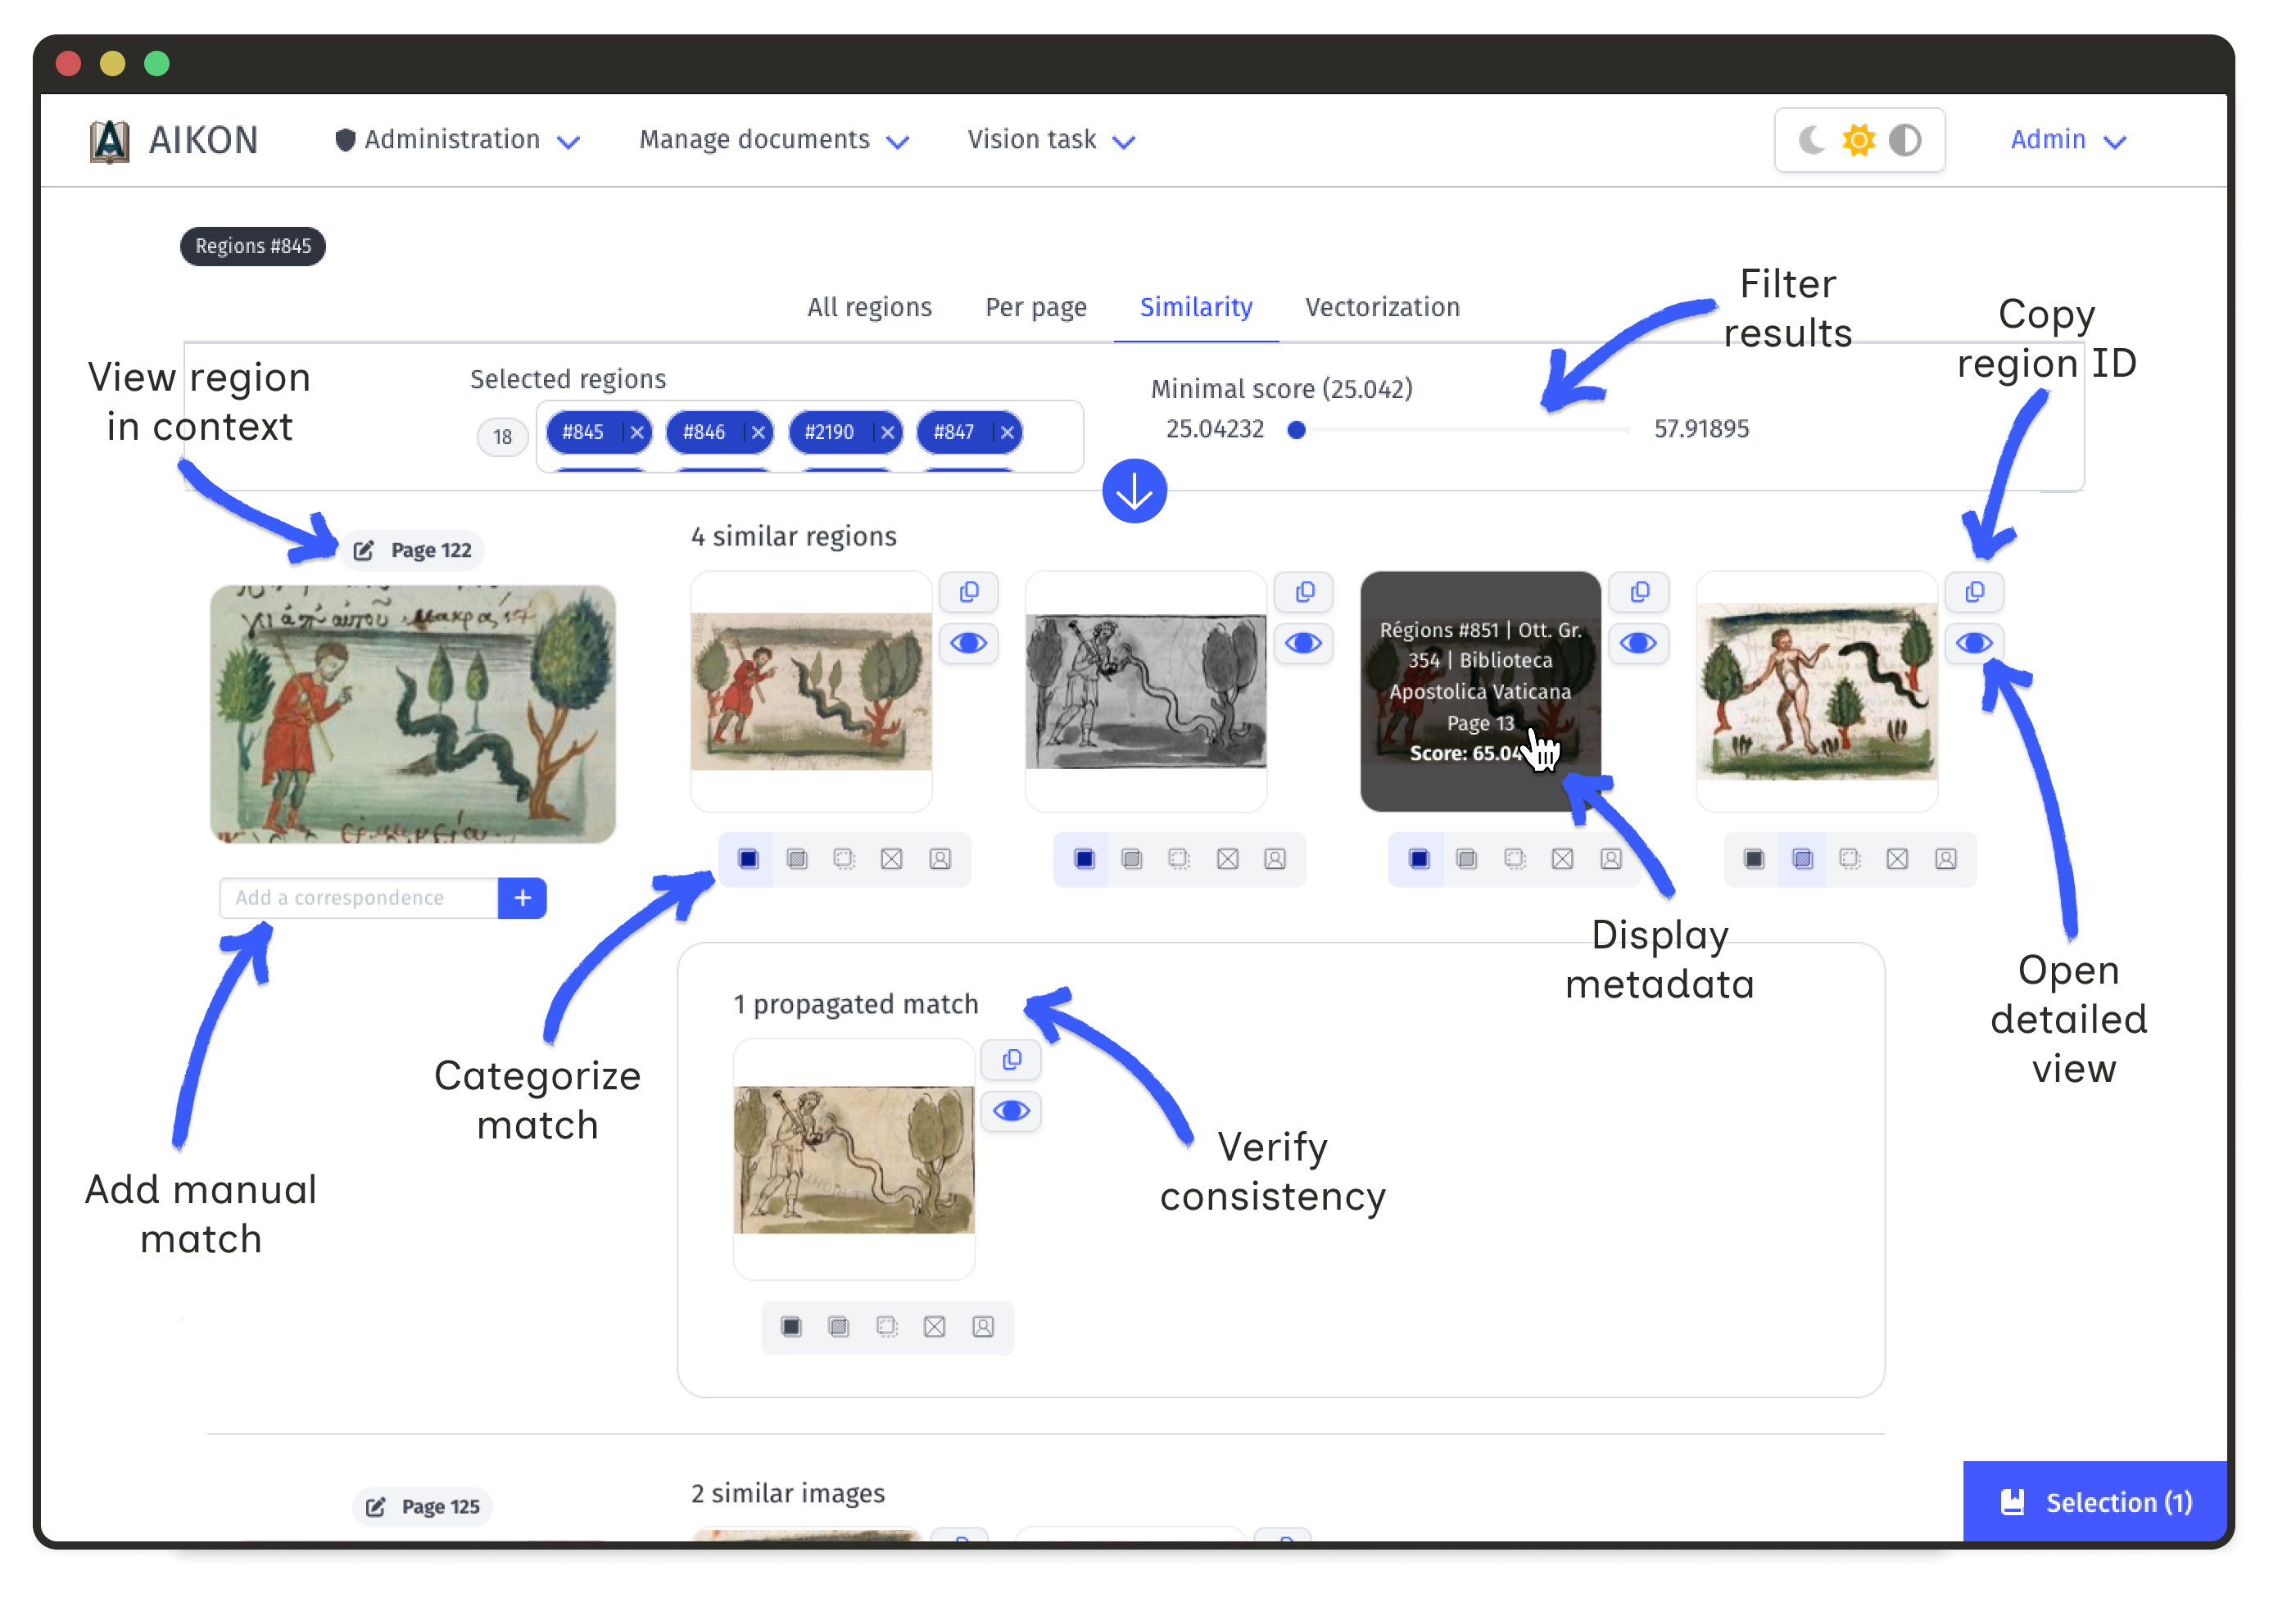
Task: Copy region ID of the first similar region
Action: pos(968,591)
